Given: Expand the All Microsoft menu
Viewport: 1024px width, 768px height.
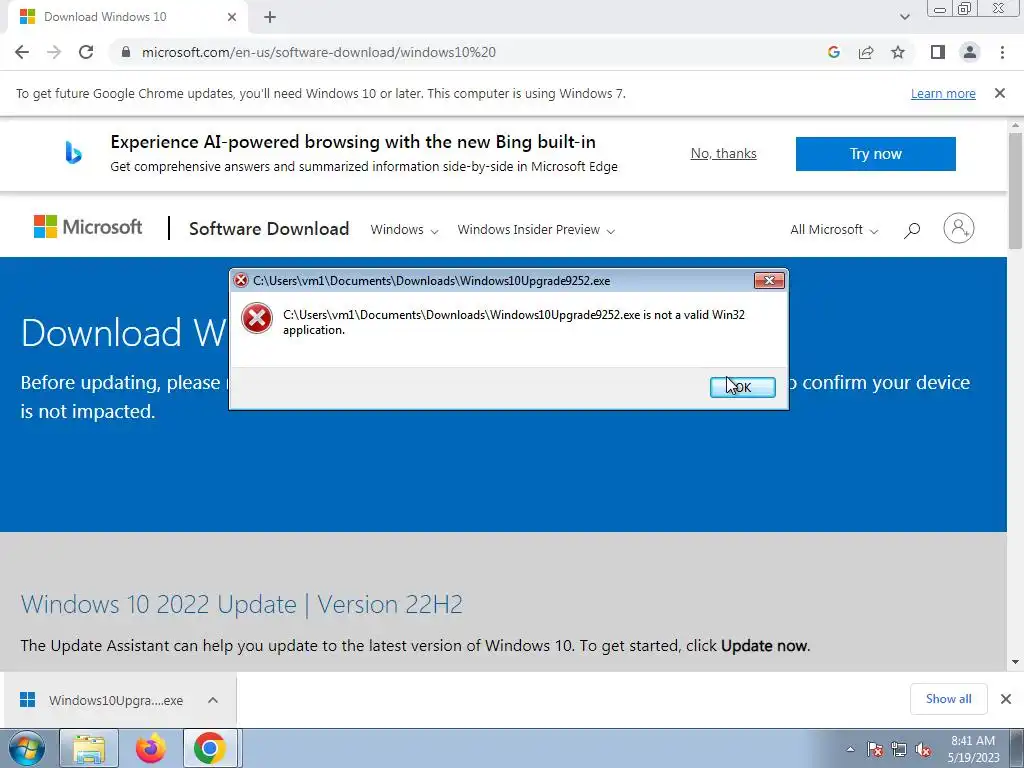Looking at the screenshot, I should [834, 230].
